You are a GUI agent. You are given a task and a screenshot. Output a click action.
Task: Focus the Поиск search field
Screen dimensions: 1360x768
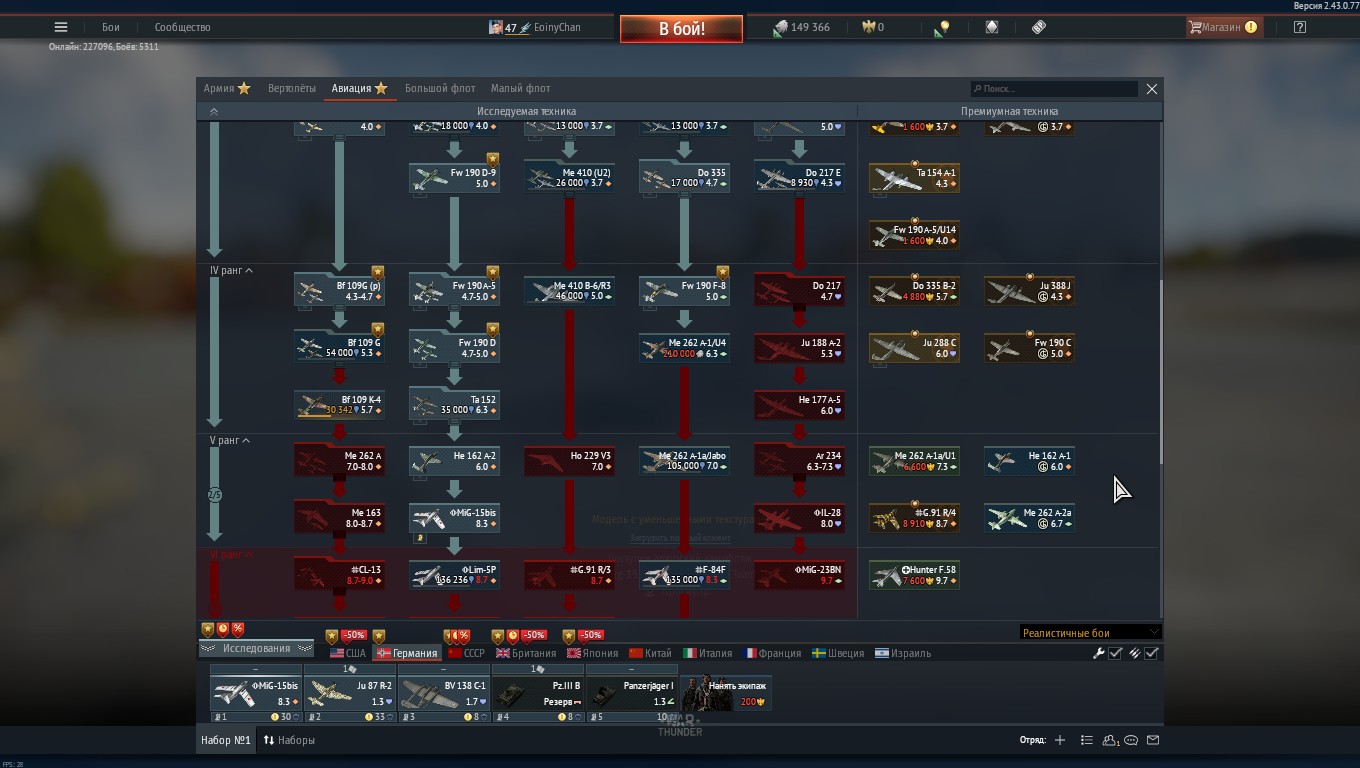click(x=1054, y=89)
